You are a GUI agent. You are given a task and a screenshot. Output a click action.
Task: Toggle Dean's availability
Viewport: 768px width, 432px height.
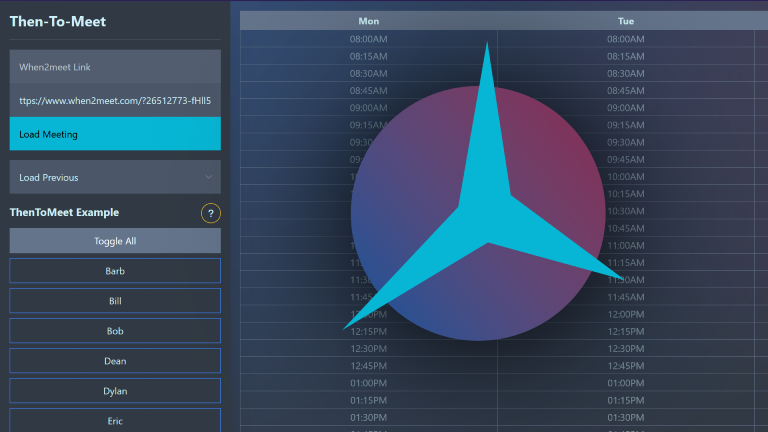[115, 361]
